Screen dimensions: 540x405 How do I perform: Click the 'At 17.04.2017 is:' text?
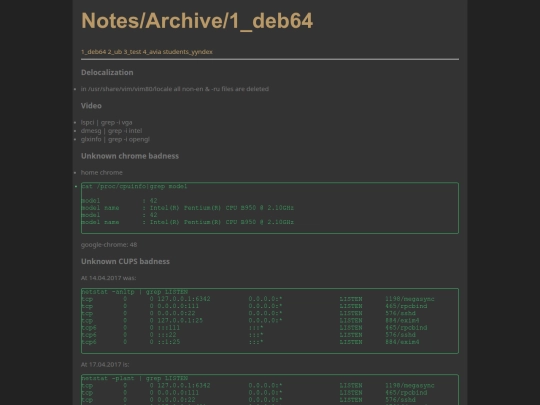tap(105, 364)
